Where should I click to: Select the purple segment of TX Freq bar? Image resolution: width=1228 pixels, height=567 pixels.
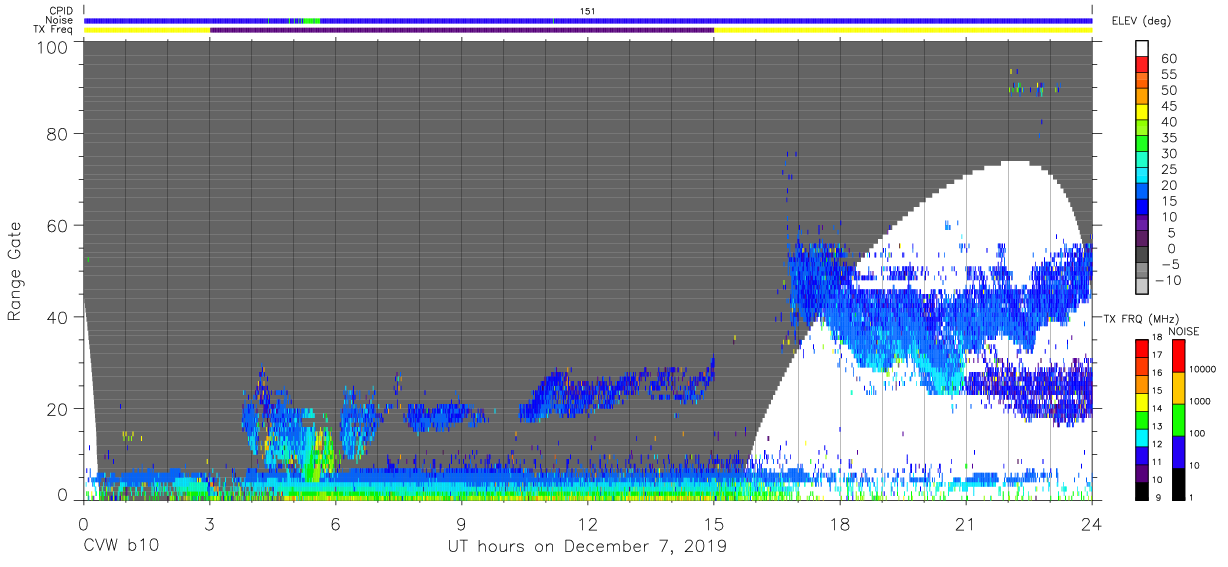click(x=462, y=29)
